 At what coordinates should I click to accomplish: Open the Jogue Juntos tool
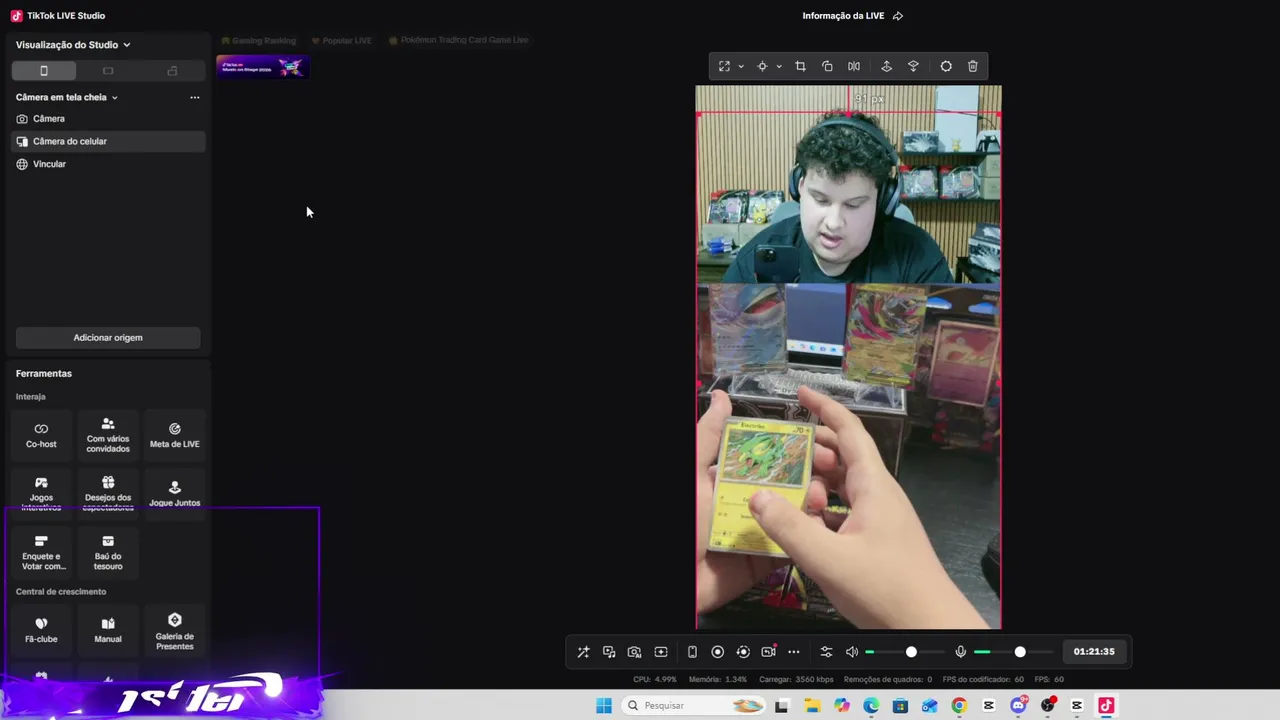point(175,494)
